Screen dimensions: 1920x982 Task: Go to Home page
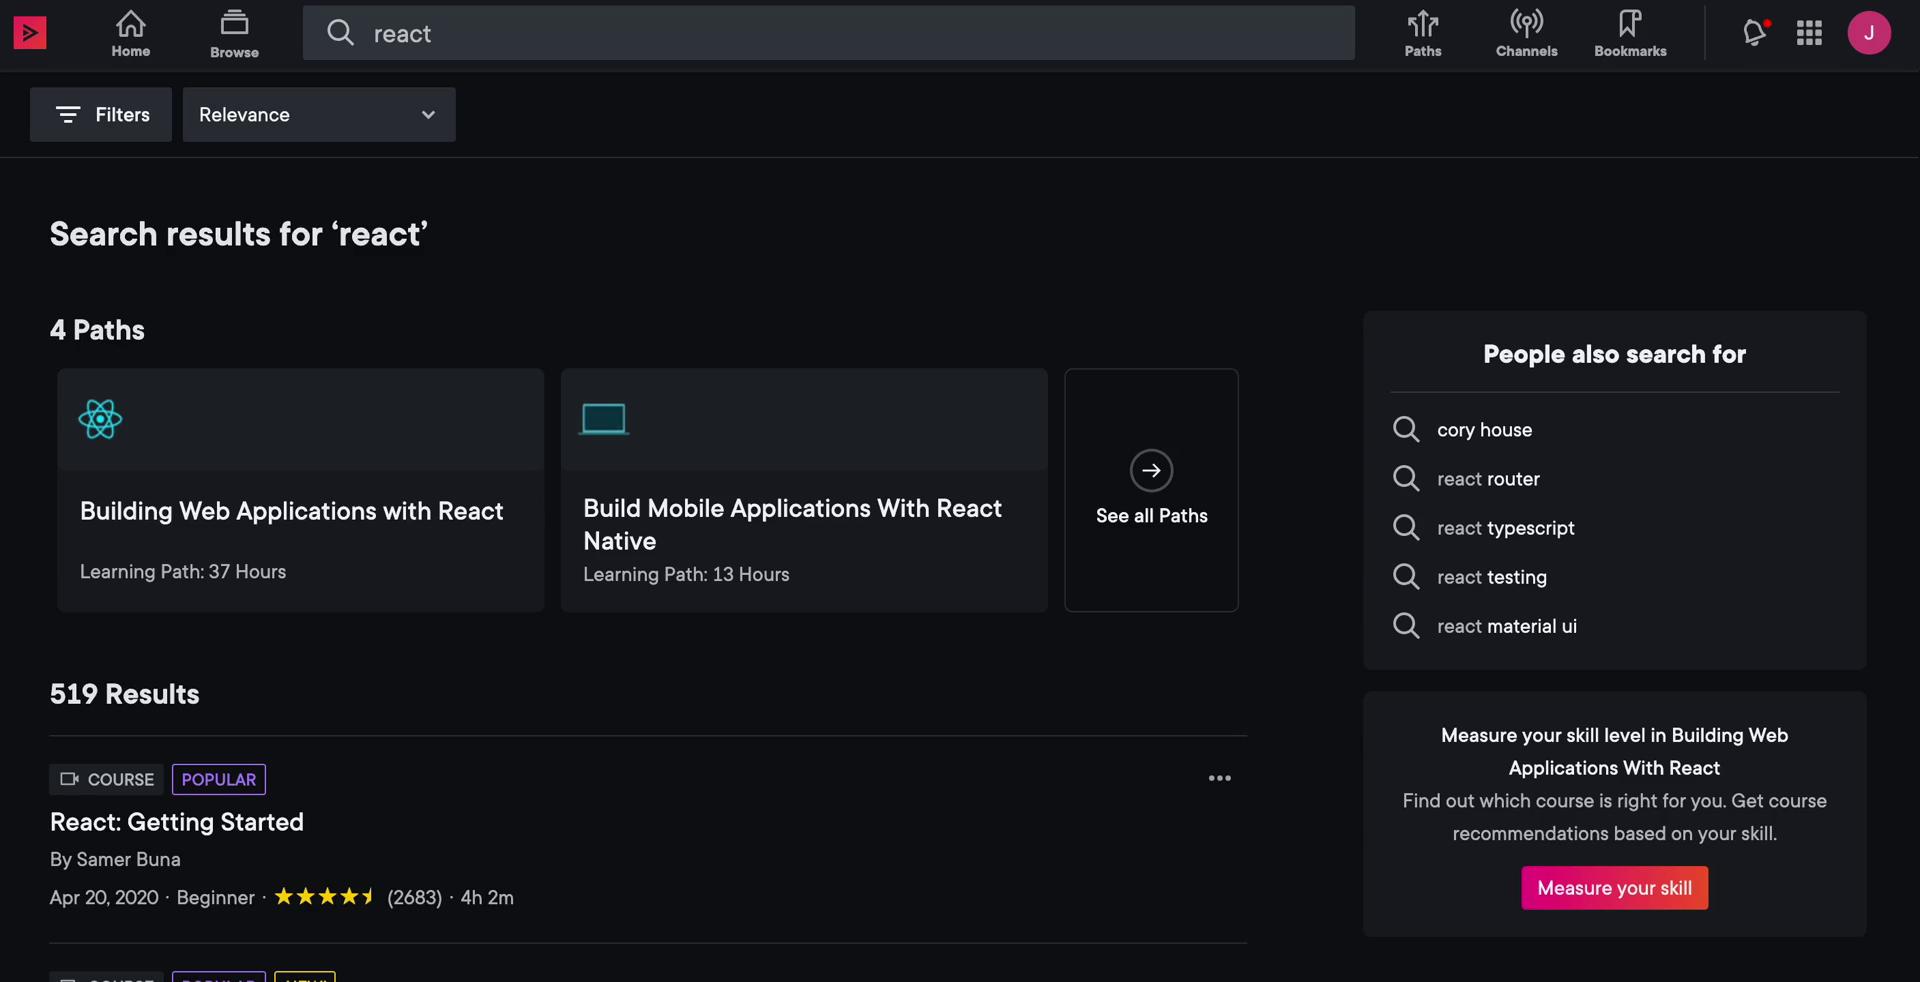point(131,34)
